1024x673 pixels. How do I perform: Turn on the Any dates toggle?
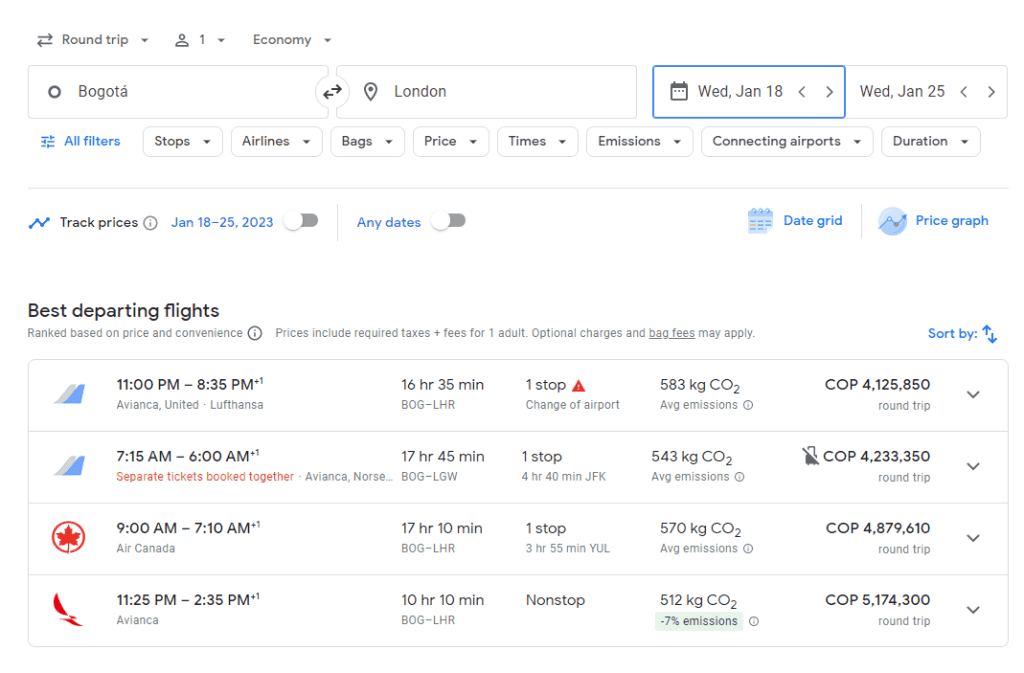pos(447,221)
